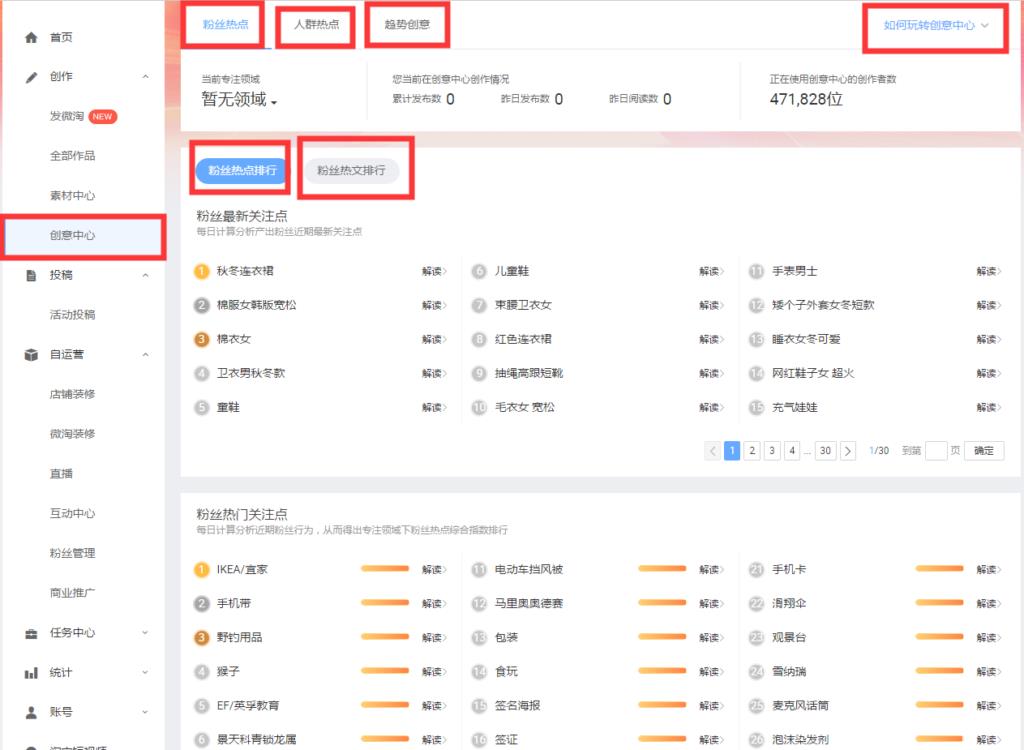The height and width of the screenshot is (750, 1024).
Task: Open 店铺装修 in the sidebar
Action: (72, 395)
